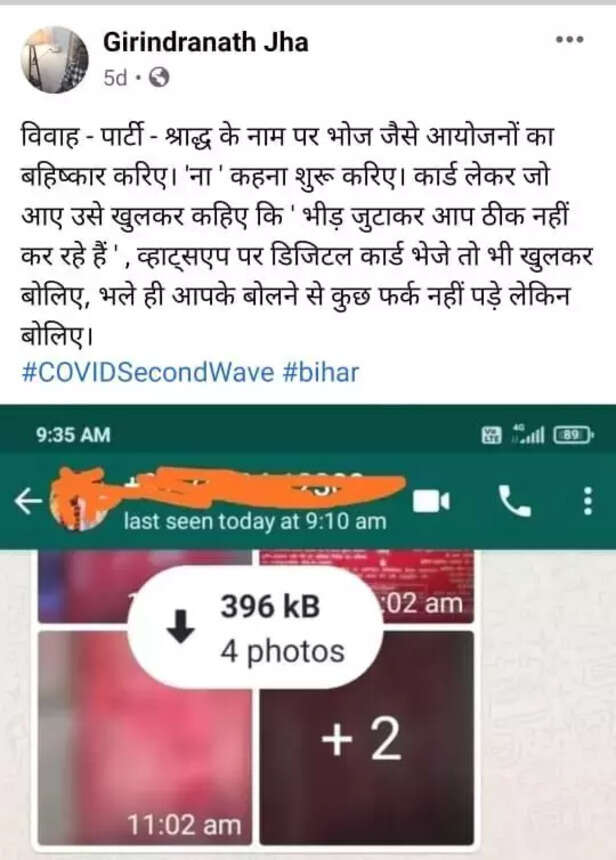Follow the #bihar hashtag
The width and height of the screenshot is (616, 860).
click(x=321, y=372)
